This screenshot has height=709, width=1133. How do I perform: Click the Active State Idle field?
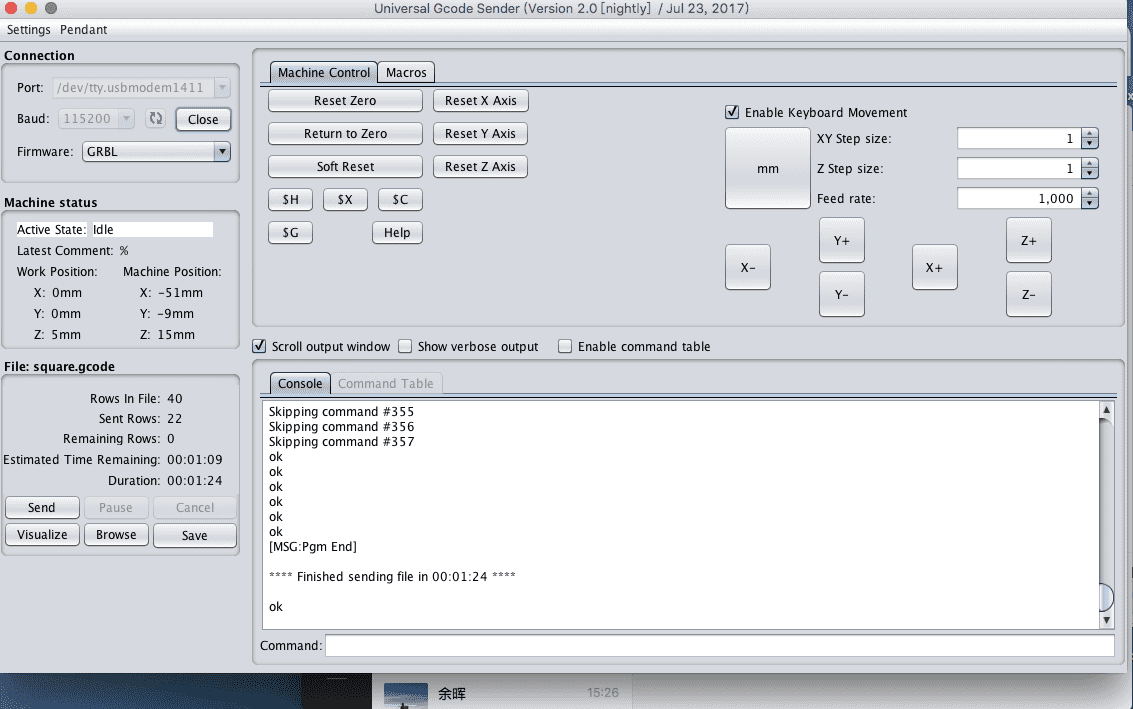(x=152, y=229)
